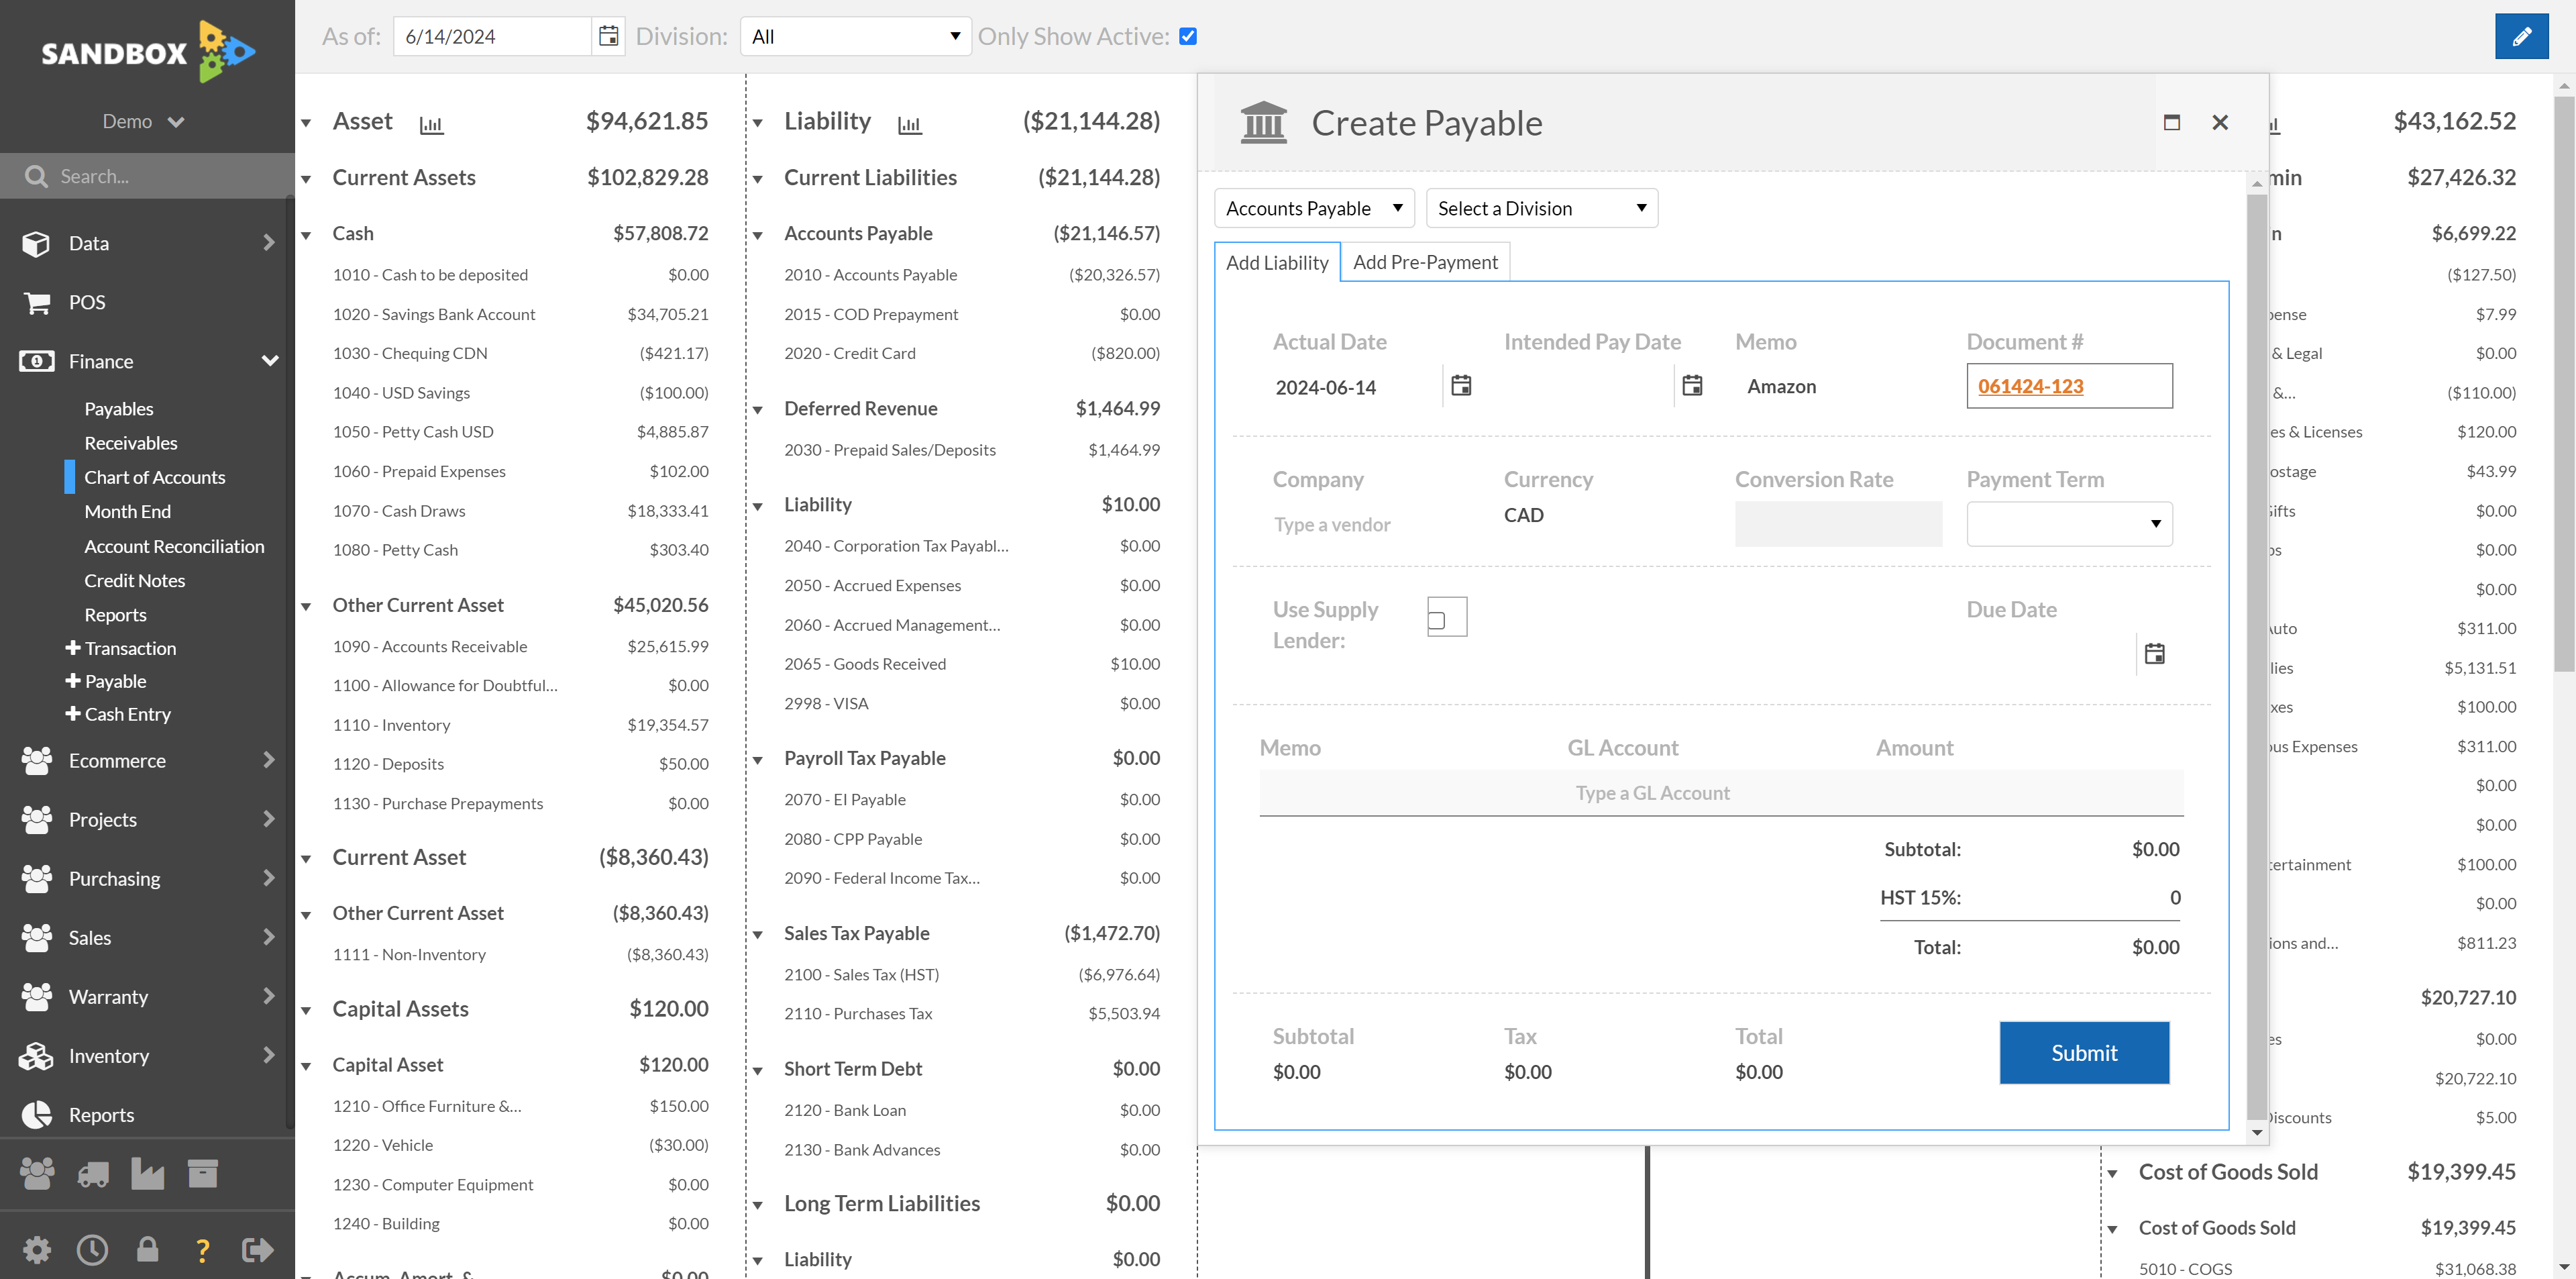
Task: Click the Data cube icon in sidebar
Action: 36,243
